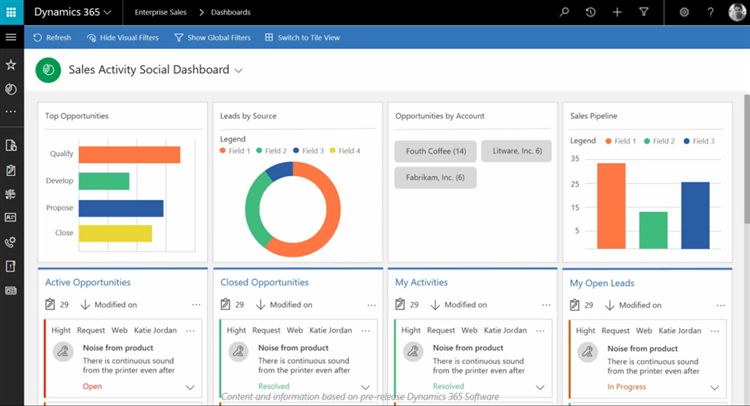
Task: Click Switch to Tile View
Action: click(x=302, y=38)
